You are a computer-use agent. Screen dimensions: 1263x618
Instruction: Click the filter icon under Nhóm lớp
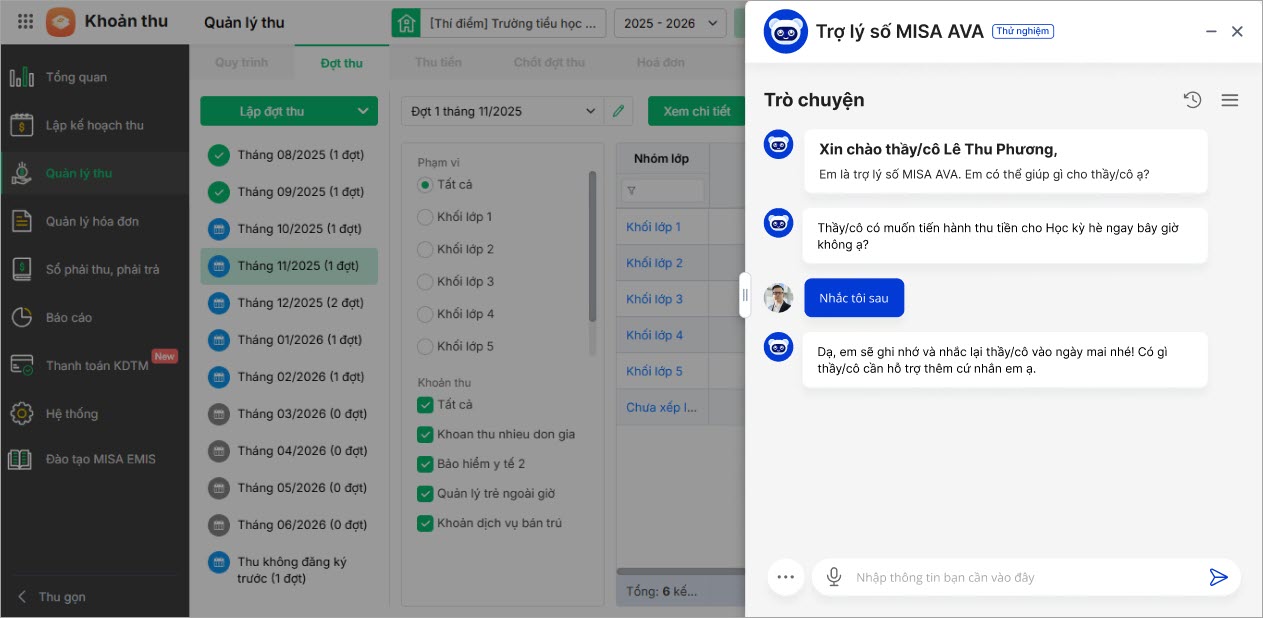point(632,190)
